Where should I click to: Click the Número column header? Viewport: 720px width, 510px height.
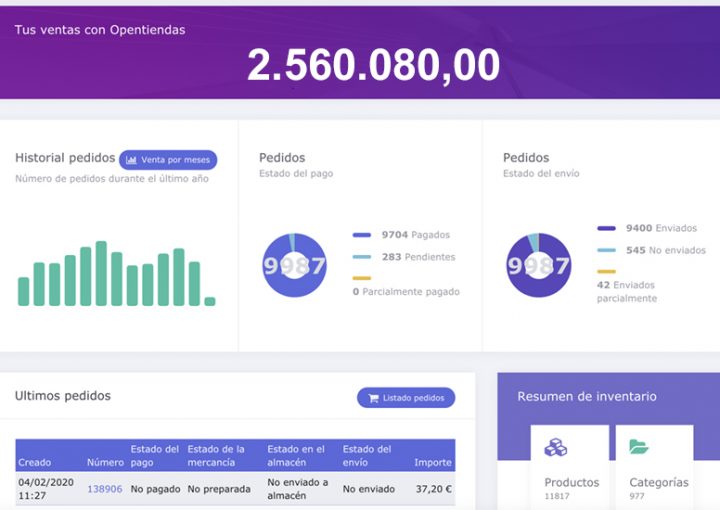click(x=105, y=462)
